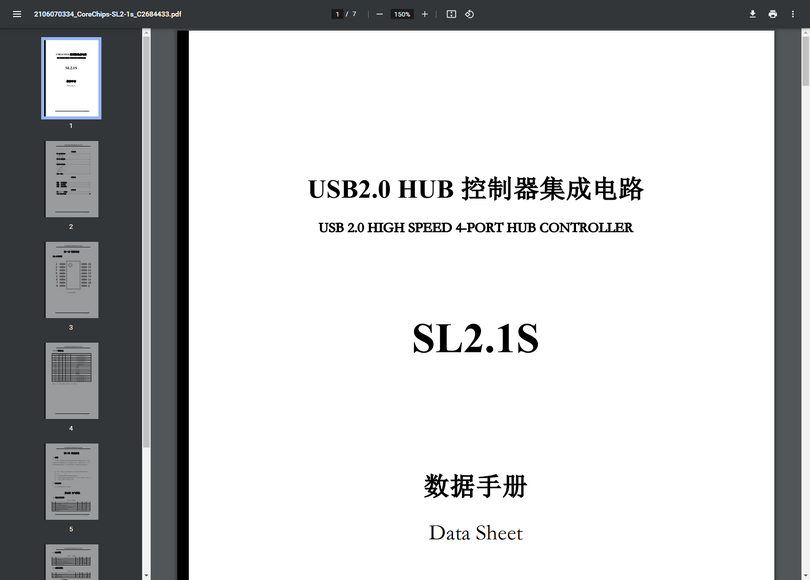Rotate the document counterclockwise
Viewport: 810px width, 580px height.
point(469,14)
